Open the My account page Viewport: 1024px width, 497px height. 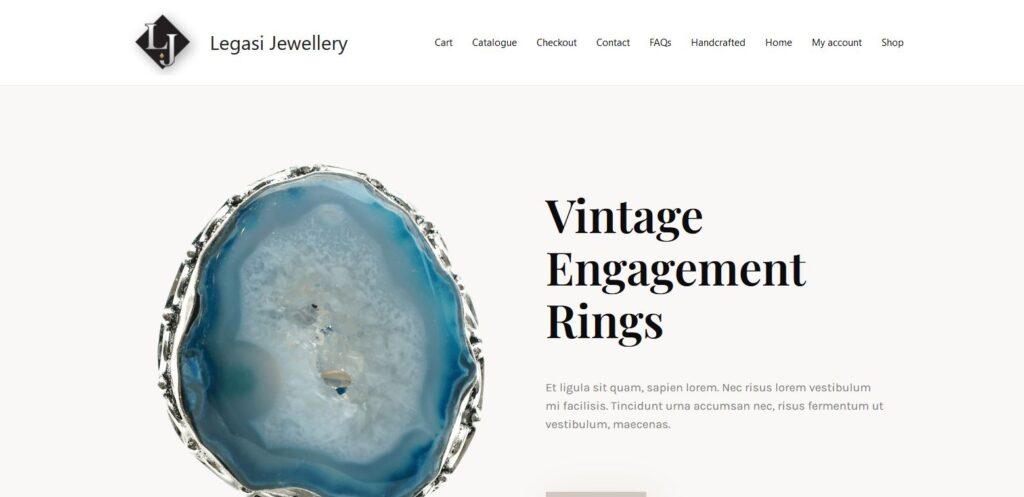[x=837, y=42]
